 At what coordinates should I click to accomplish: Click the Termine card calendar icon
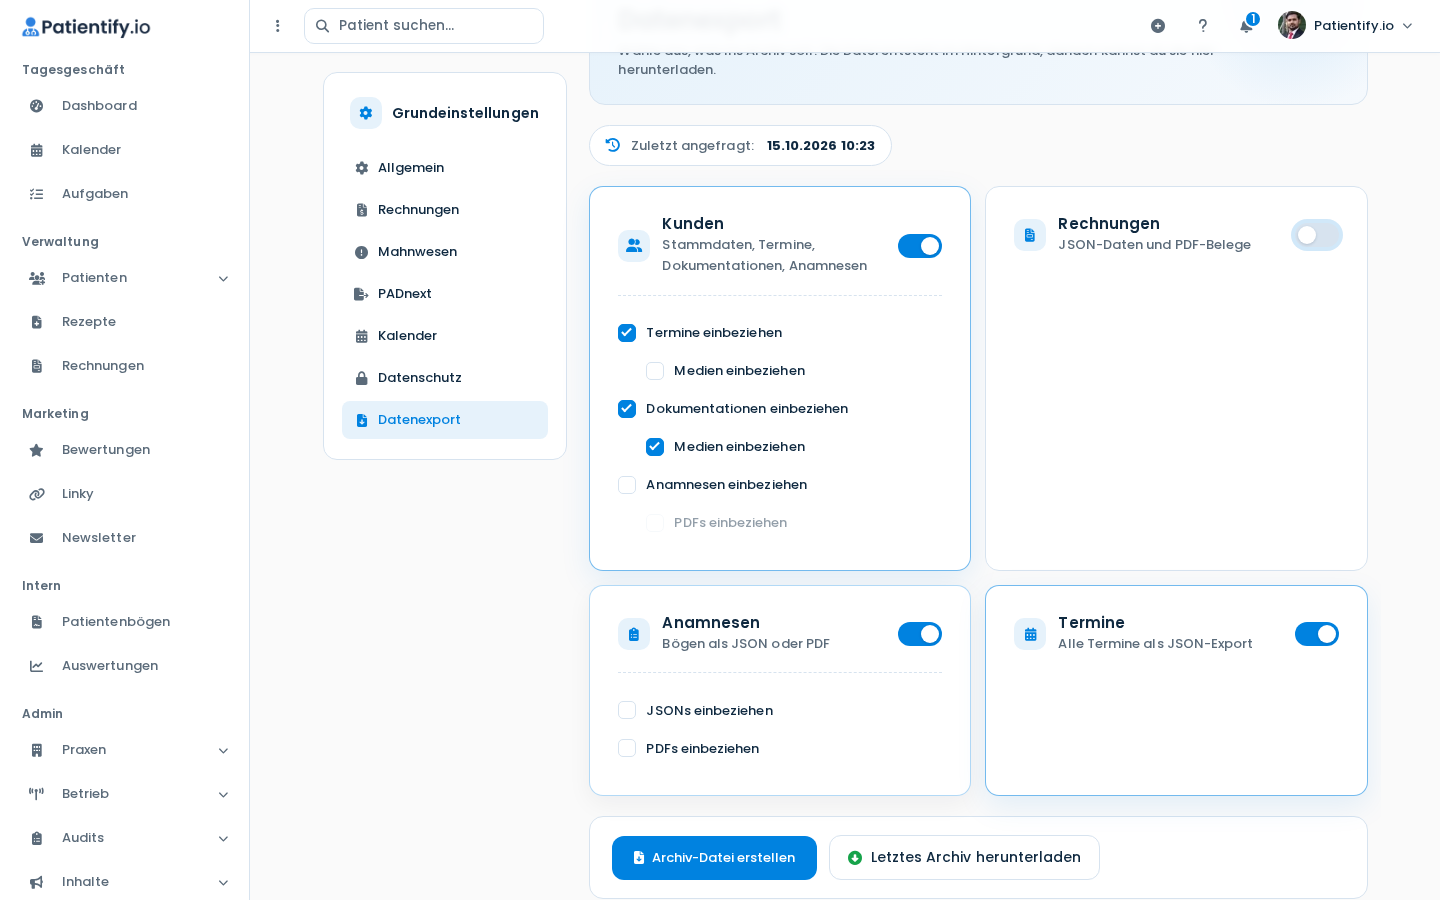coord(1030,634)
